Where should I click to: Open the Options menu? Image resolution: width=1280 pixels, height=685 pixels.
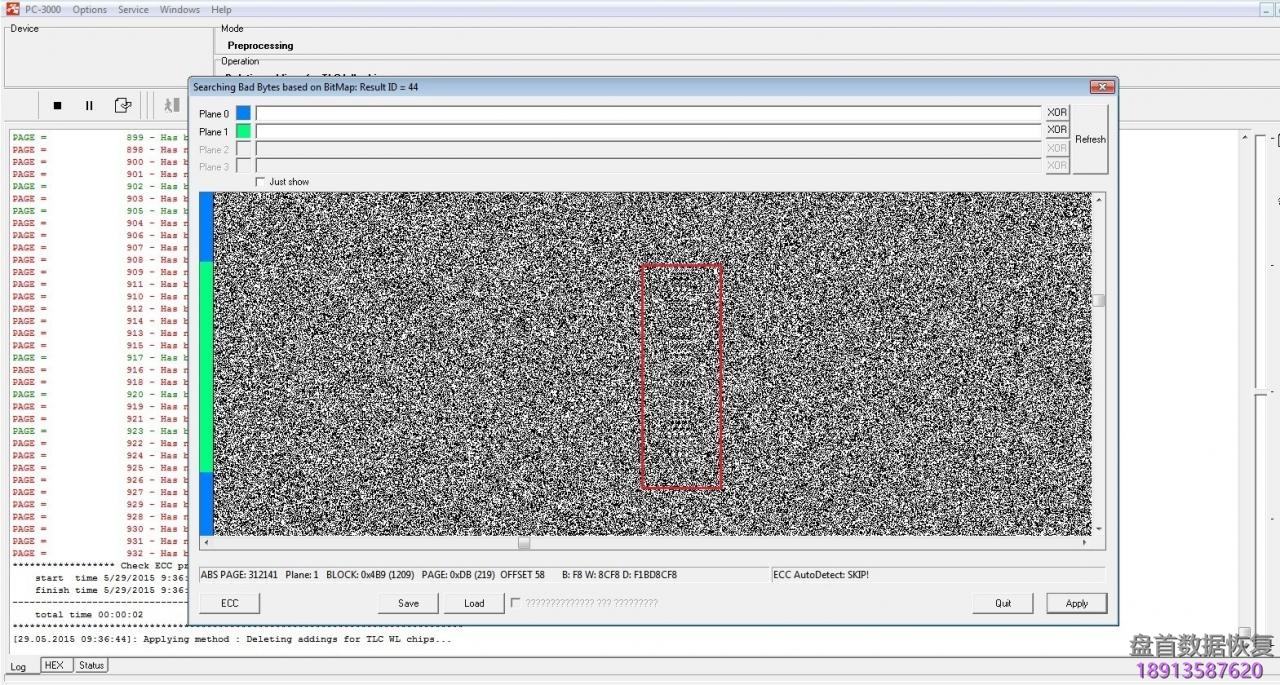pos(89,9)
